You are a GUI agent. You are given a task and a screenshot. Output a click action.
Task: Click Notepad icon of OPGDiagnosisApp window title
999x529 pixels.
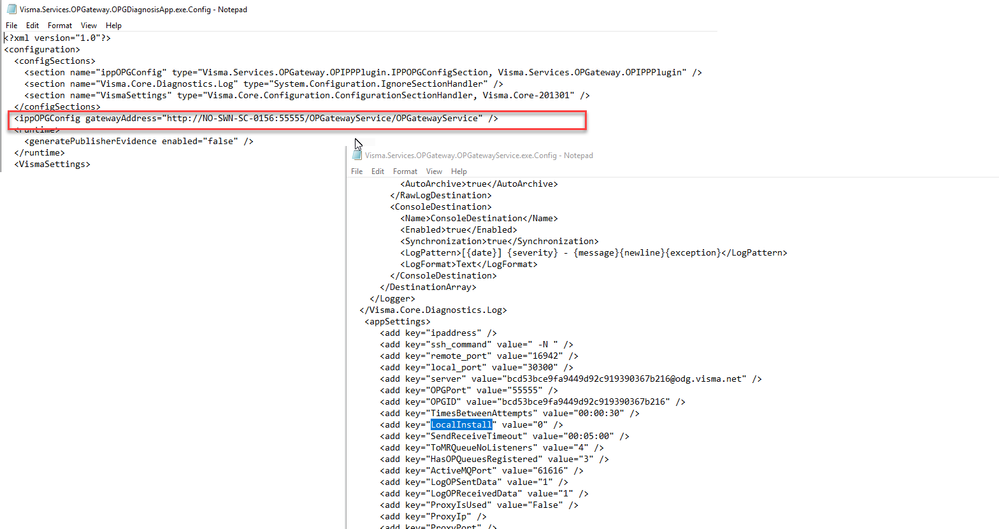[x=11, y=10]
